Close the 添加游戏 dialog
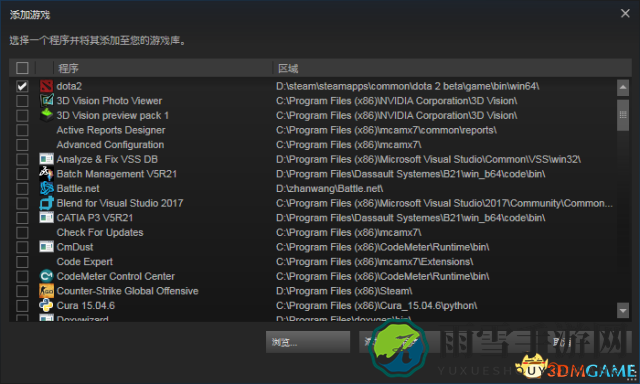 [625, 13]
